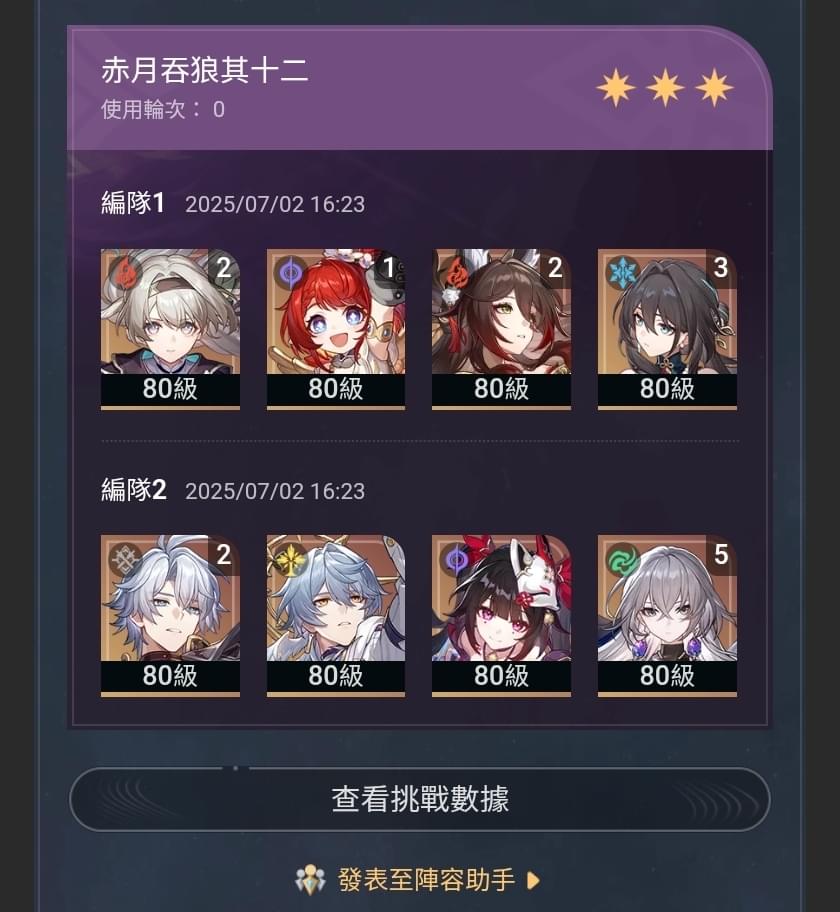Select Sparkle's card in team 2
Viewport: 840px width, 912px height.
501,616
